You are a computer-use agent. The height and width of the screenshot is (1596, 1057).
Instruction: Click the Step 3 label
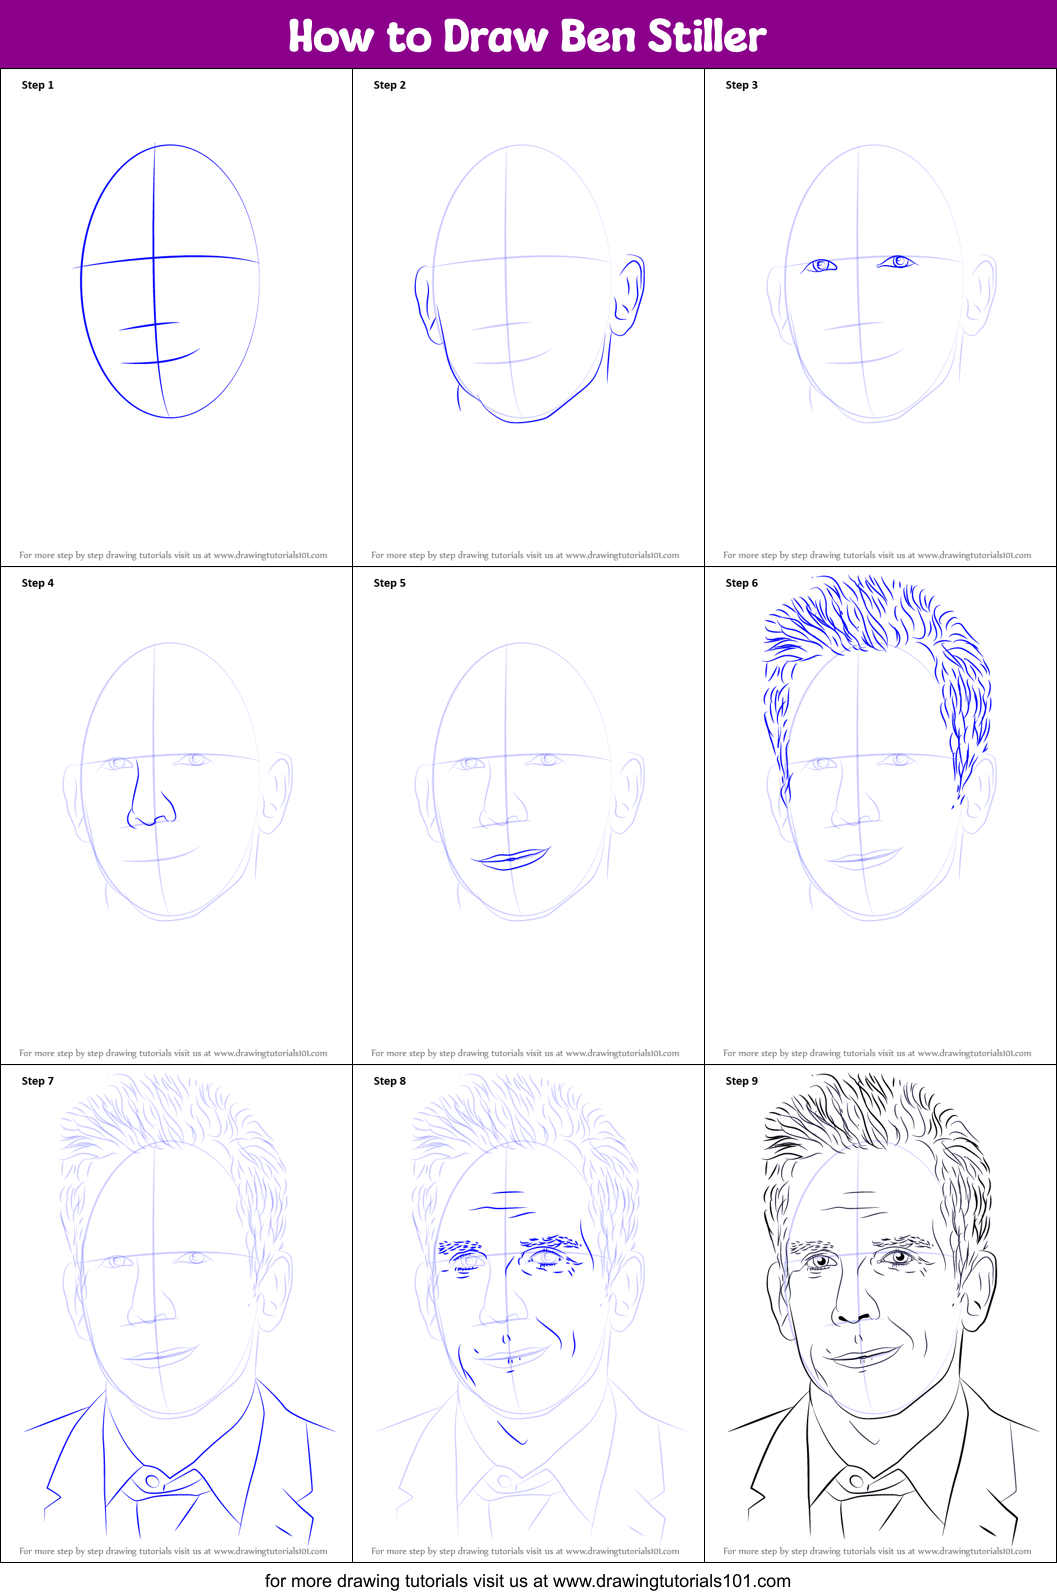pos(742,85)
